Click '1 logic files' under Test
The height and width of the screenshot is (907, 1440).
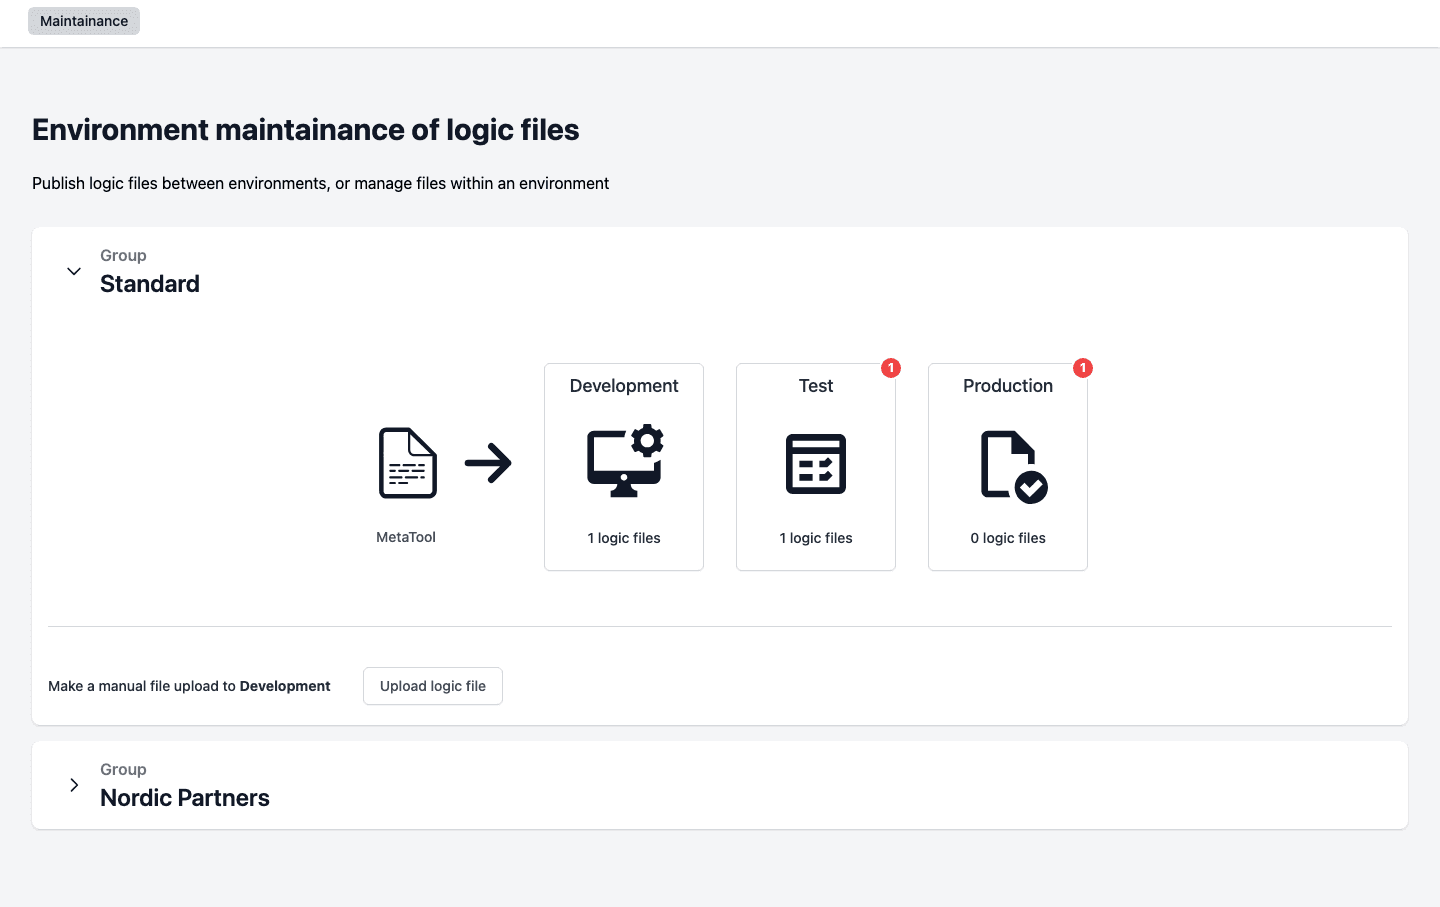816,538
